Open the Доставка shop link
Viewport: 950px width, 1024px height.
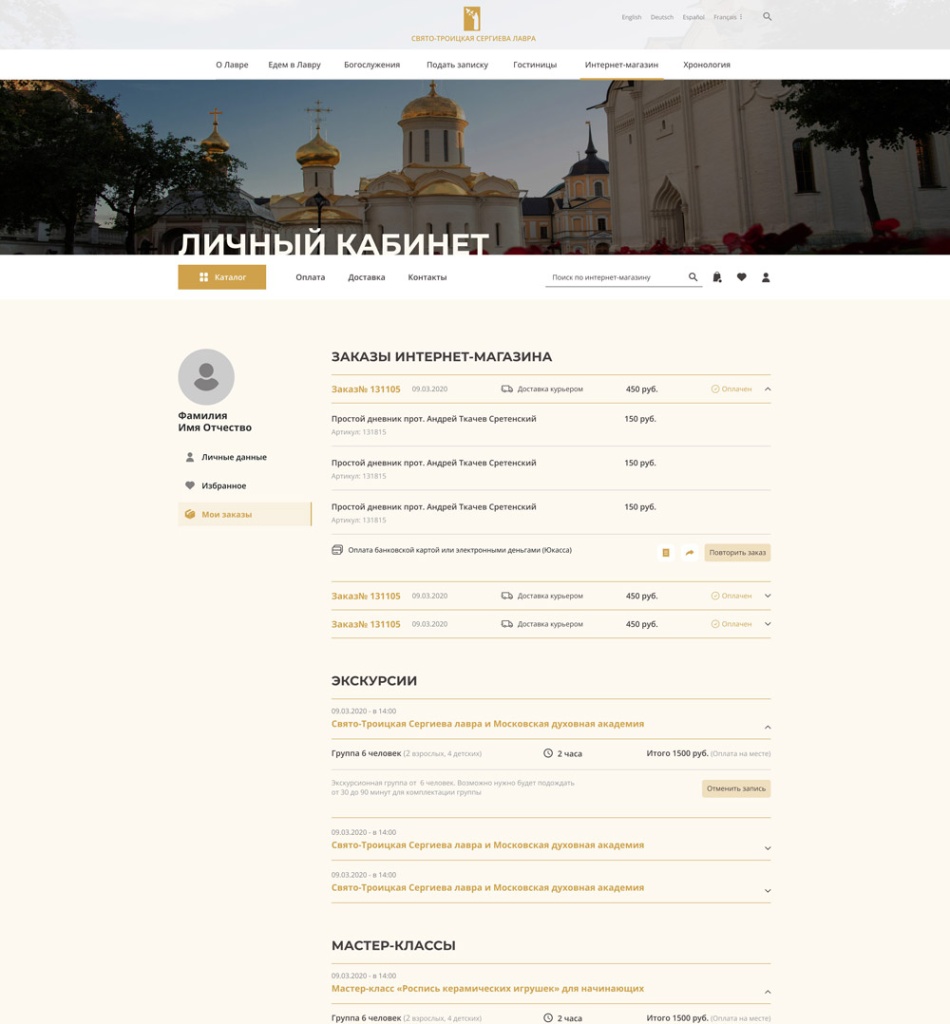click(x=366, y=277)
